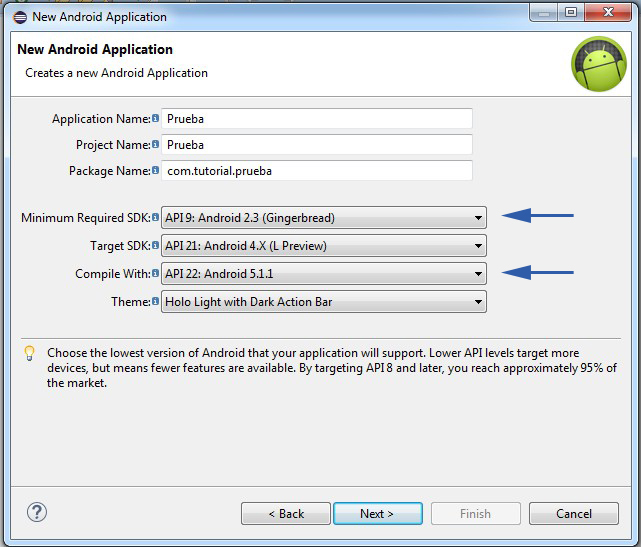This screenshot has height=547, width=641.
Task: Click the Package Name info icon
Action: click(155, 170)
